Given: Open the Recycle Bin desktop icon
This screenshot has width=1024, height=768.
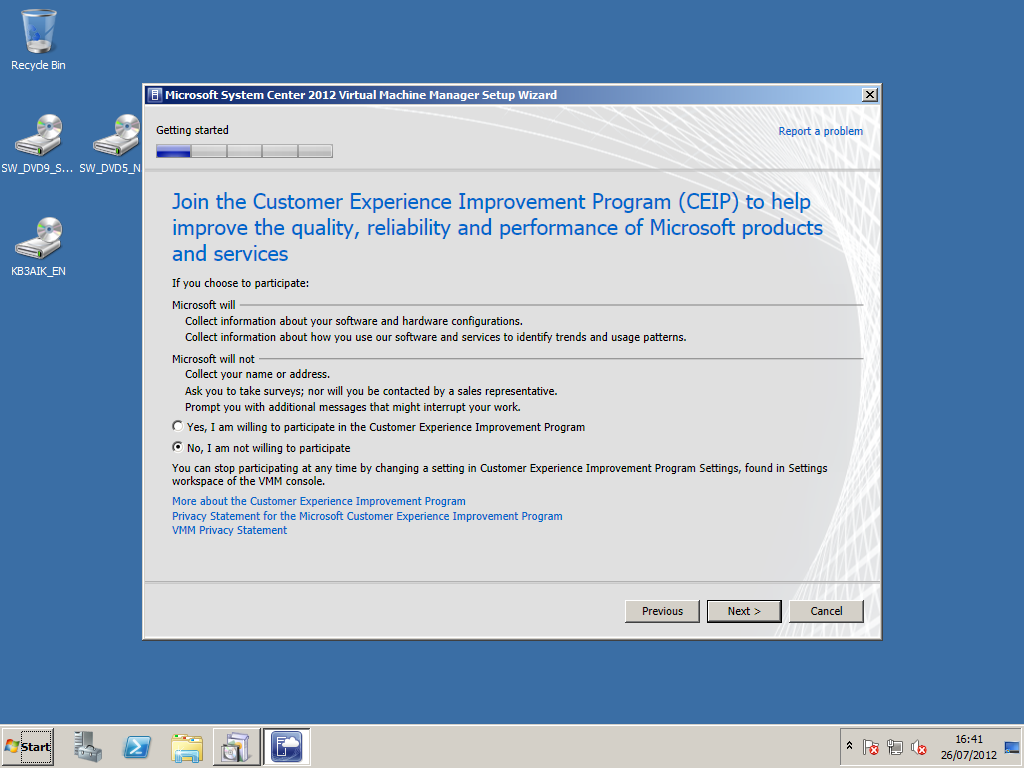Looking at the screenshot, I should [38, 39].
